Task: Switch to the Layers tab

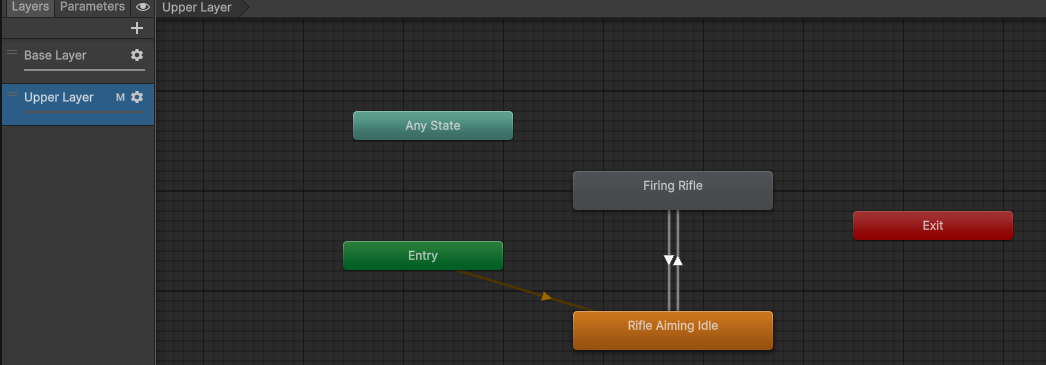Action: coord(30,7)
